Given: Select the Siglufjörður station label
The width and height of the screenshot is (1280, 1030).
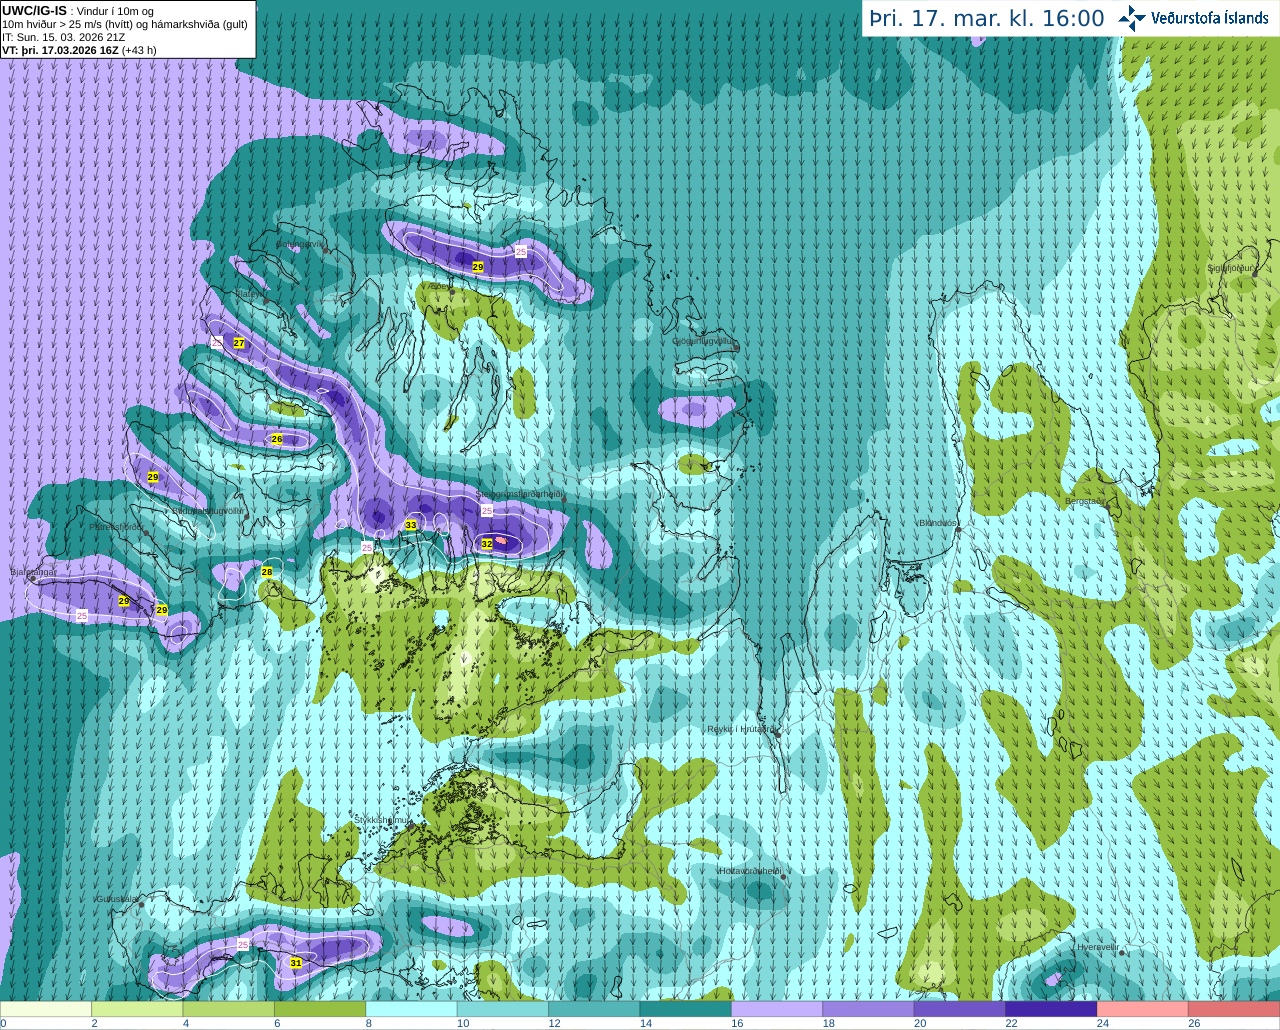Looking at the screenshot, I should pos(1230,268).
